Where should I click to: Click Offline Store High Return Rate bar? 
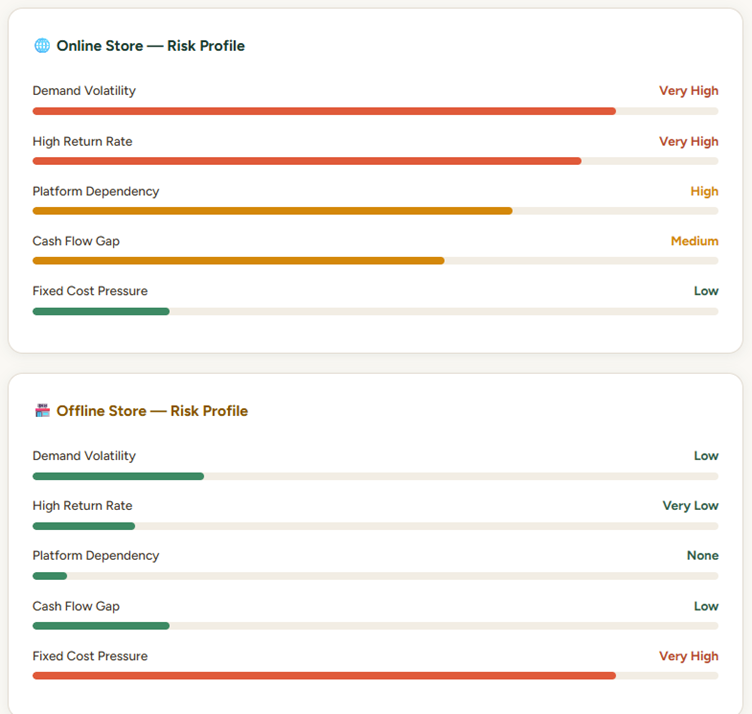(x=83, y=526)
